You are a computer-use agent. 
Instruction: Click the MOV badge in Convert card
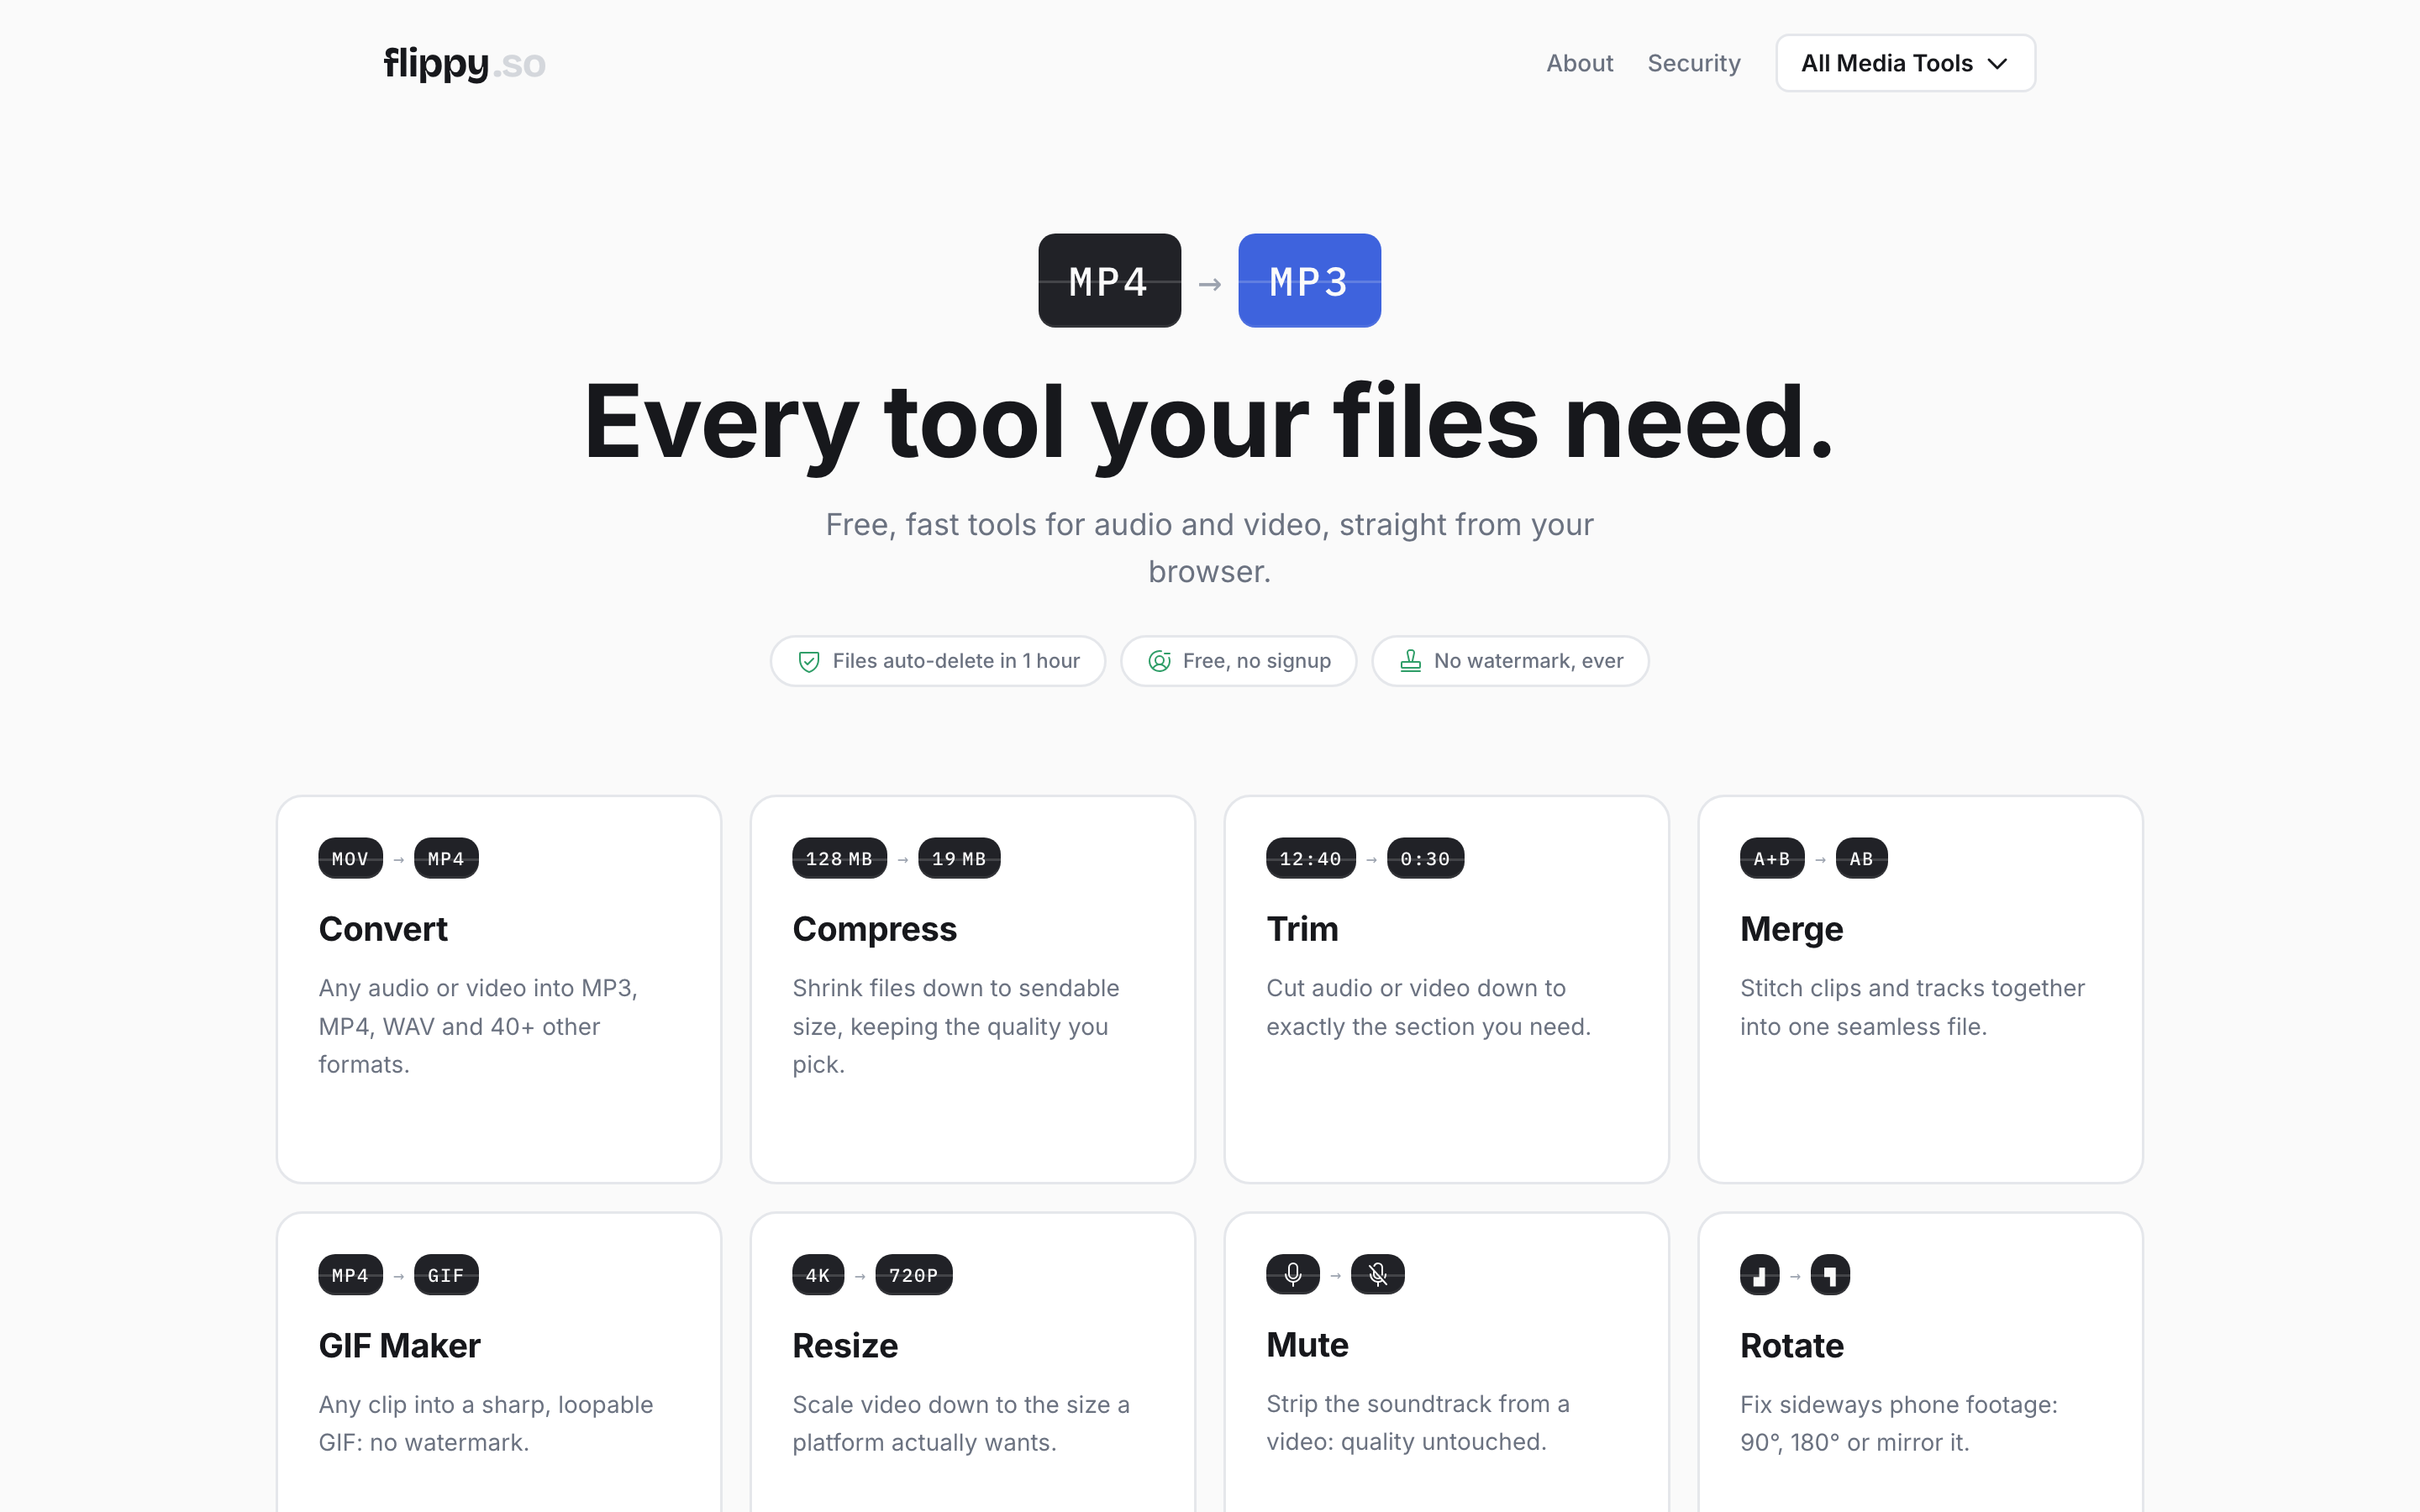[x=350, y=858]
